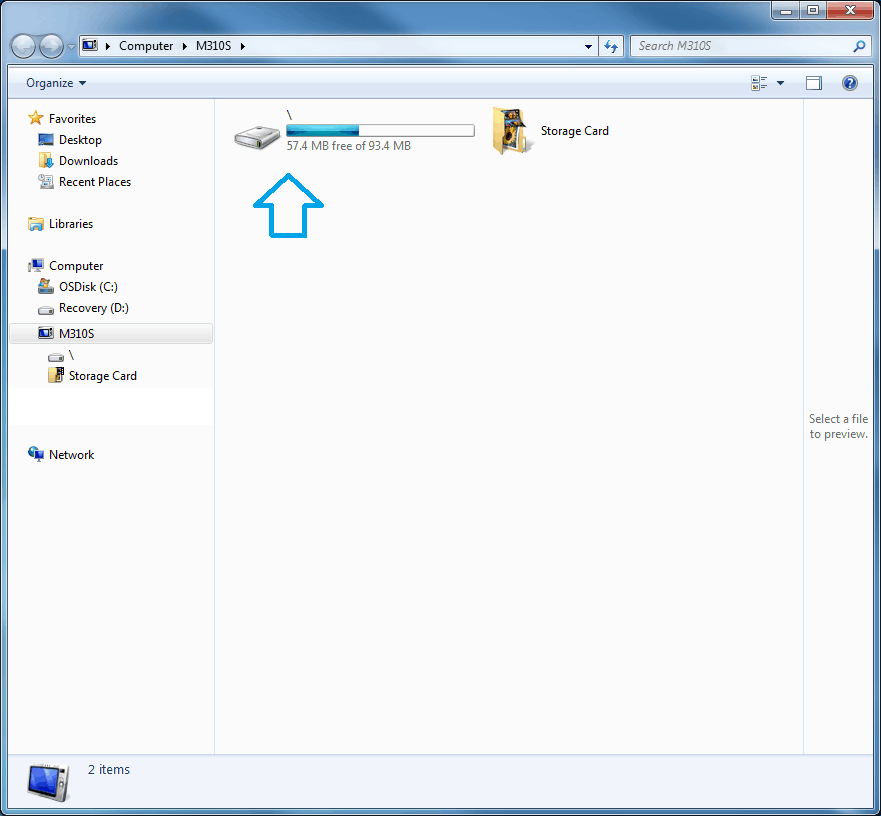This screenshot has width=881, height=816.
Task: Click the storage capacity bar
Action: pos(380,129)
